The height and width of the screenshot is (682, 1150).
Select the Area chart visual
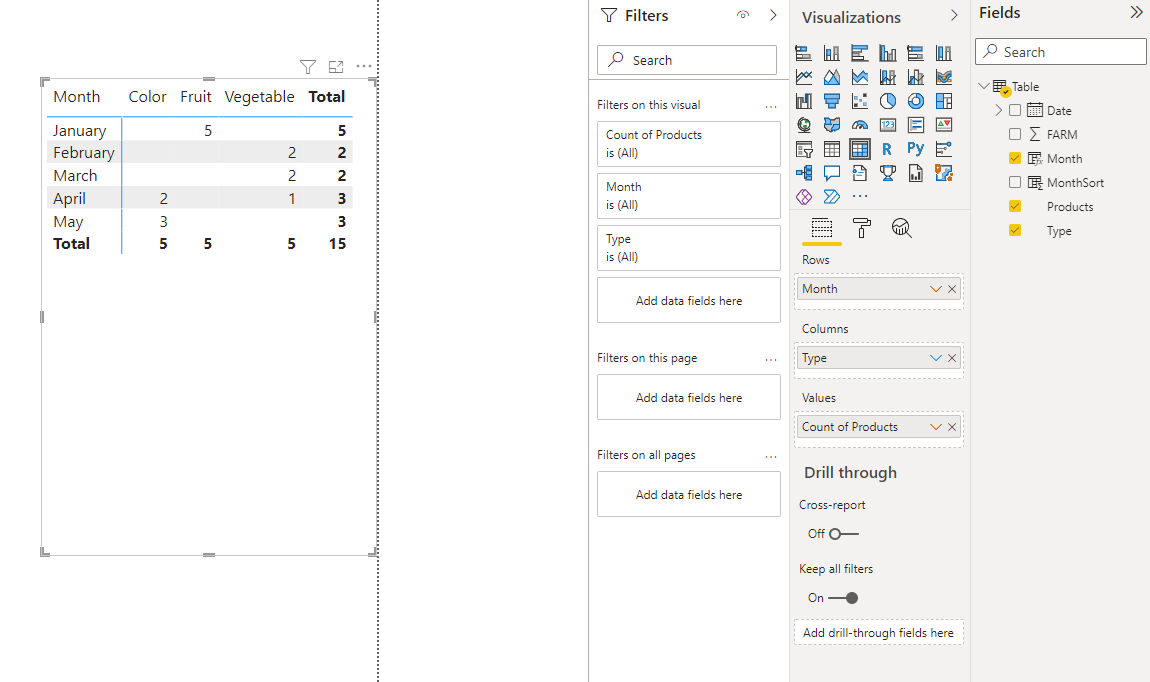coord(832,77)
